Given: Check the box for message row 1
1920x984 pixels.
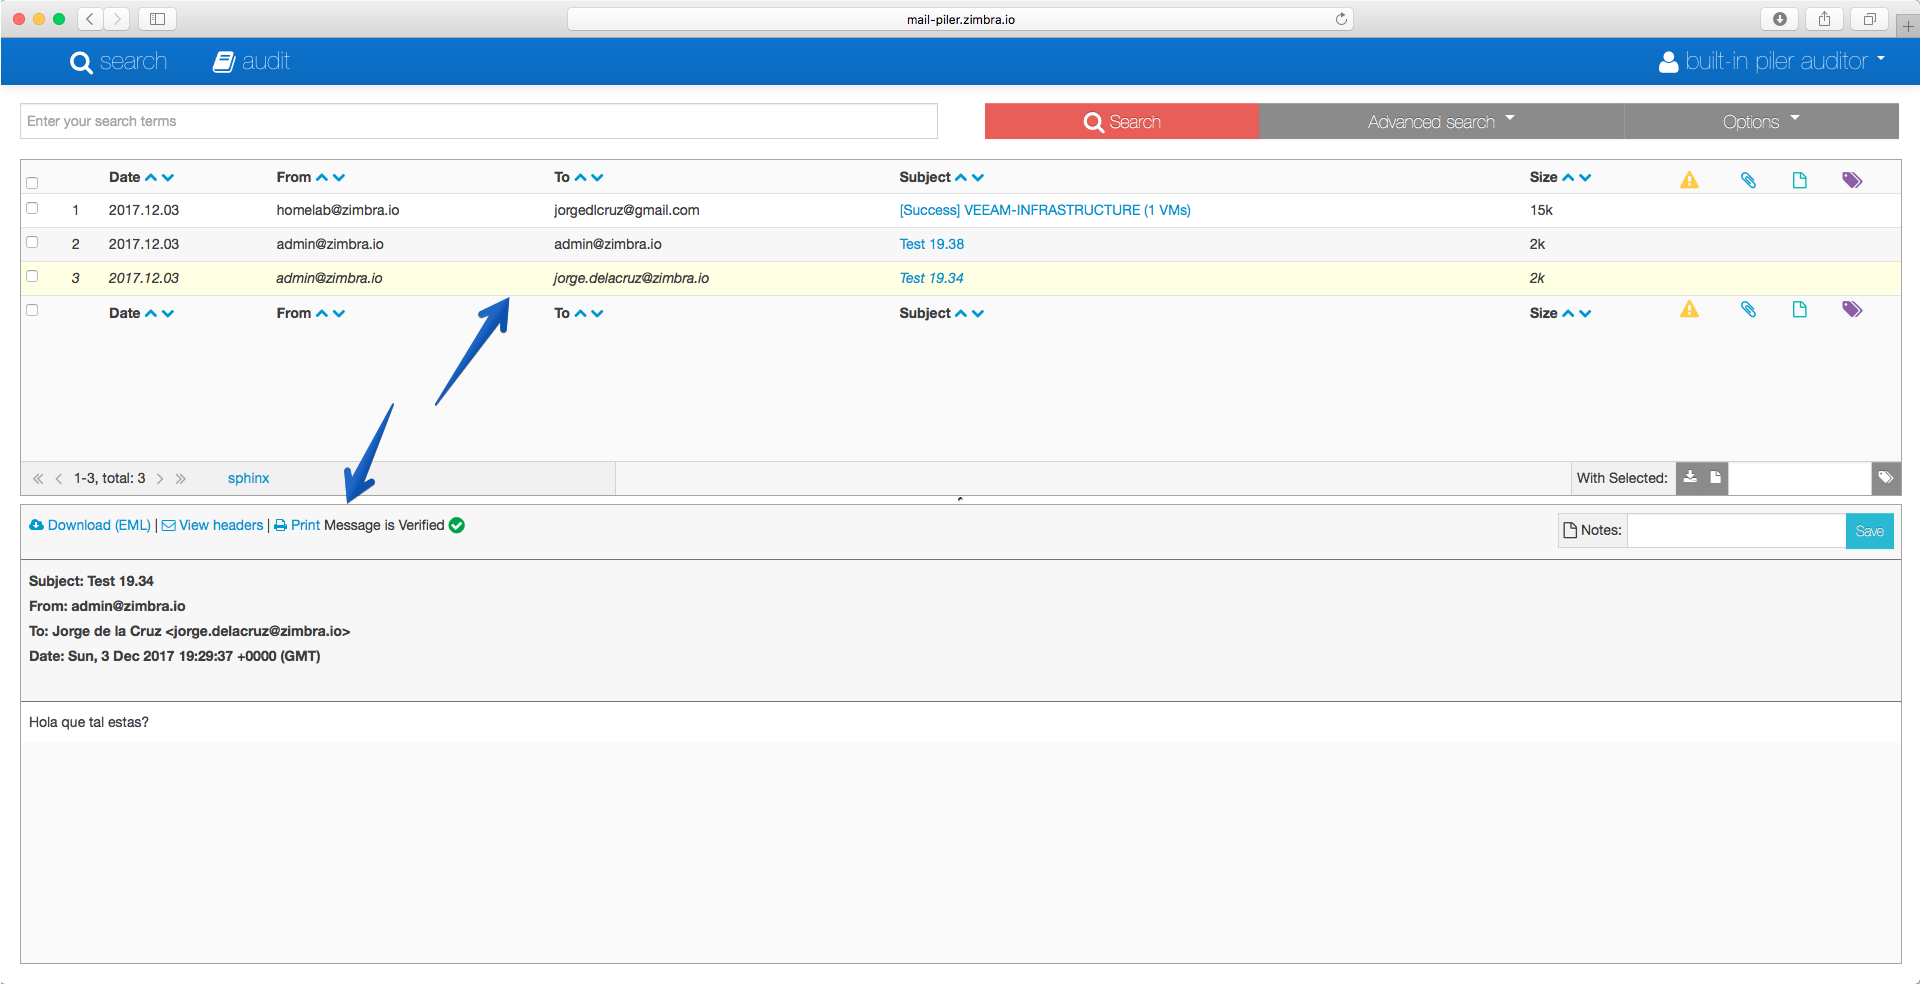Looking at the screenshot, I should (32, 209).
